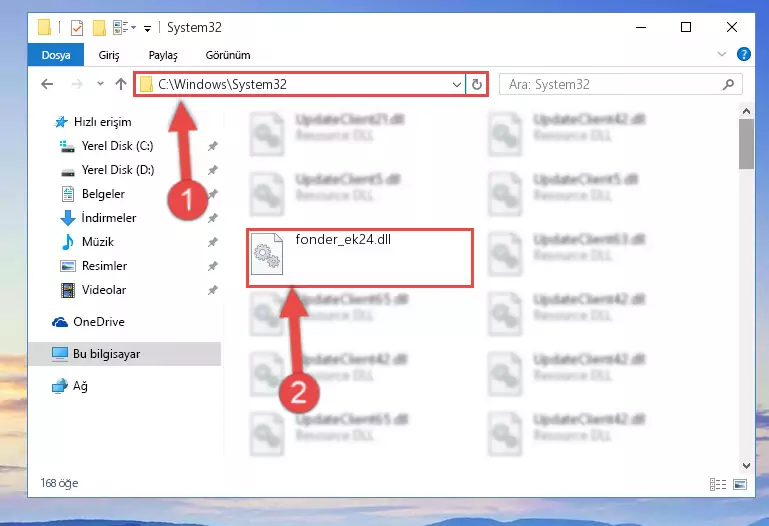
Task: Maximize the System32 window
Action: point(686,27)
